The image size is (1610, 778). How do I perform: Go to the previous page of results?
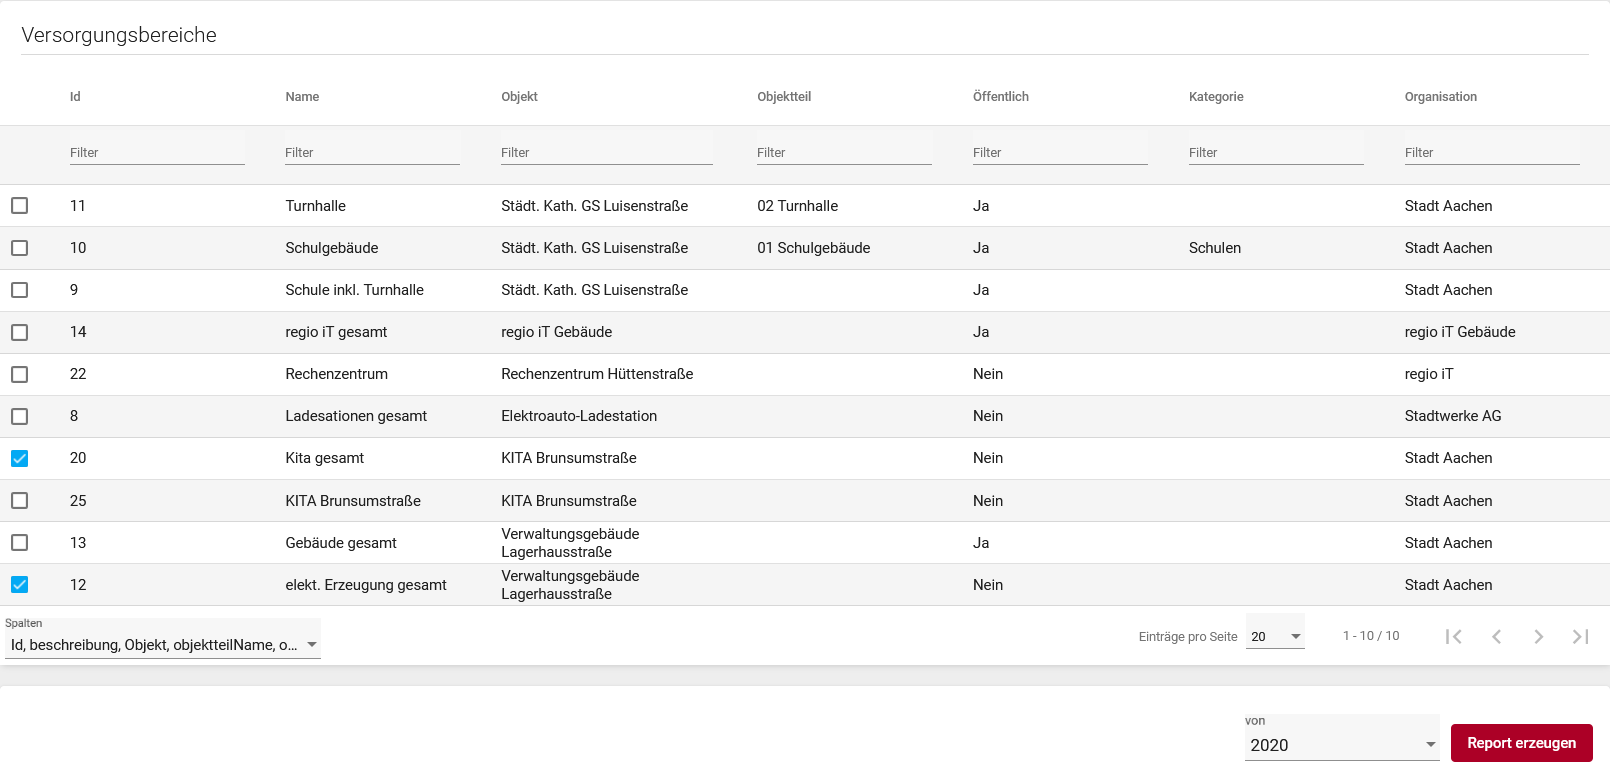(x=1496, y=637)
